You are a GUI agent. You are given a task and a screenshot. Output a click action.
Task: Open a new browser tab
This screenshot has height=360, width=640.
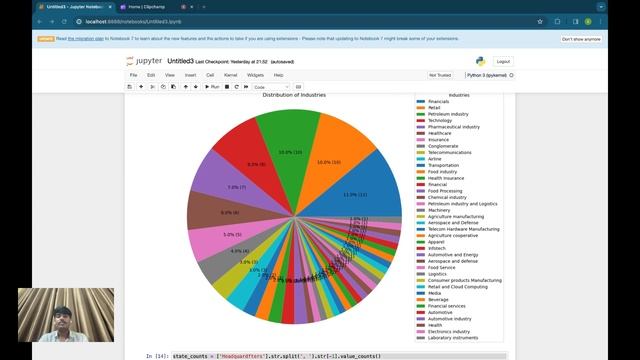coord(204,7)
